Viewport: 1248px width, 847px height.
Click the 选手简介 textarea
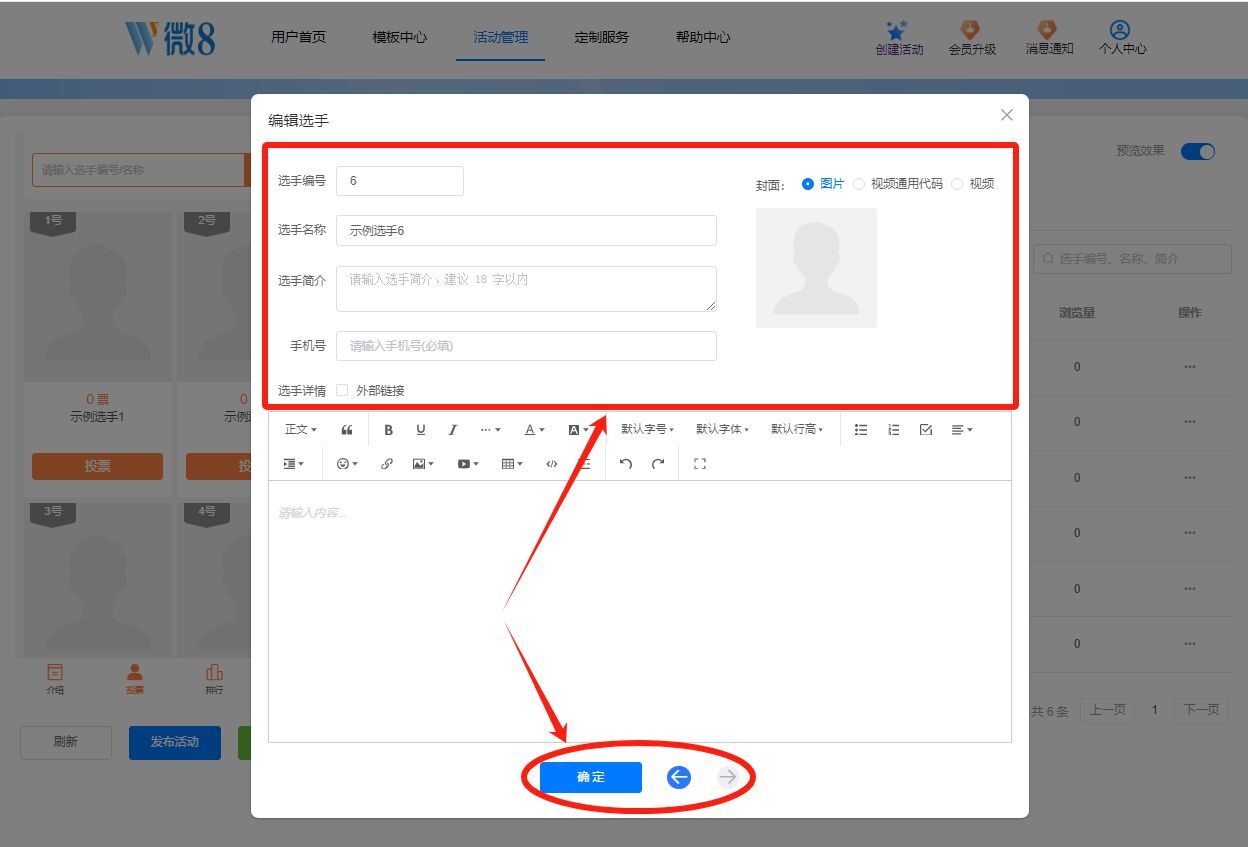tap(526, 288)
